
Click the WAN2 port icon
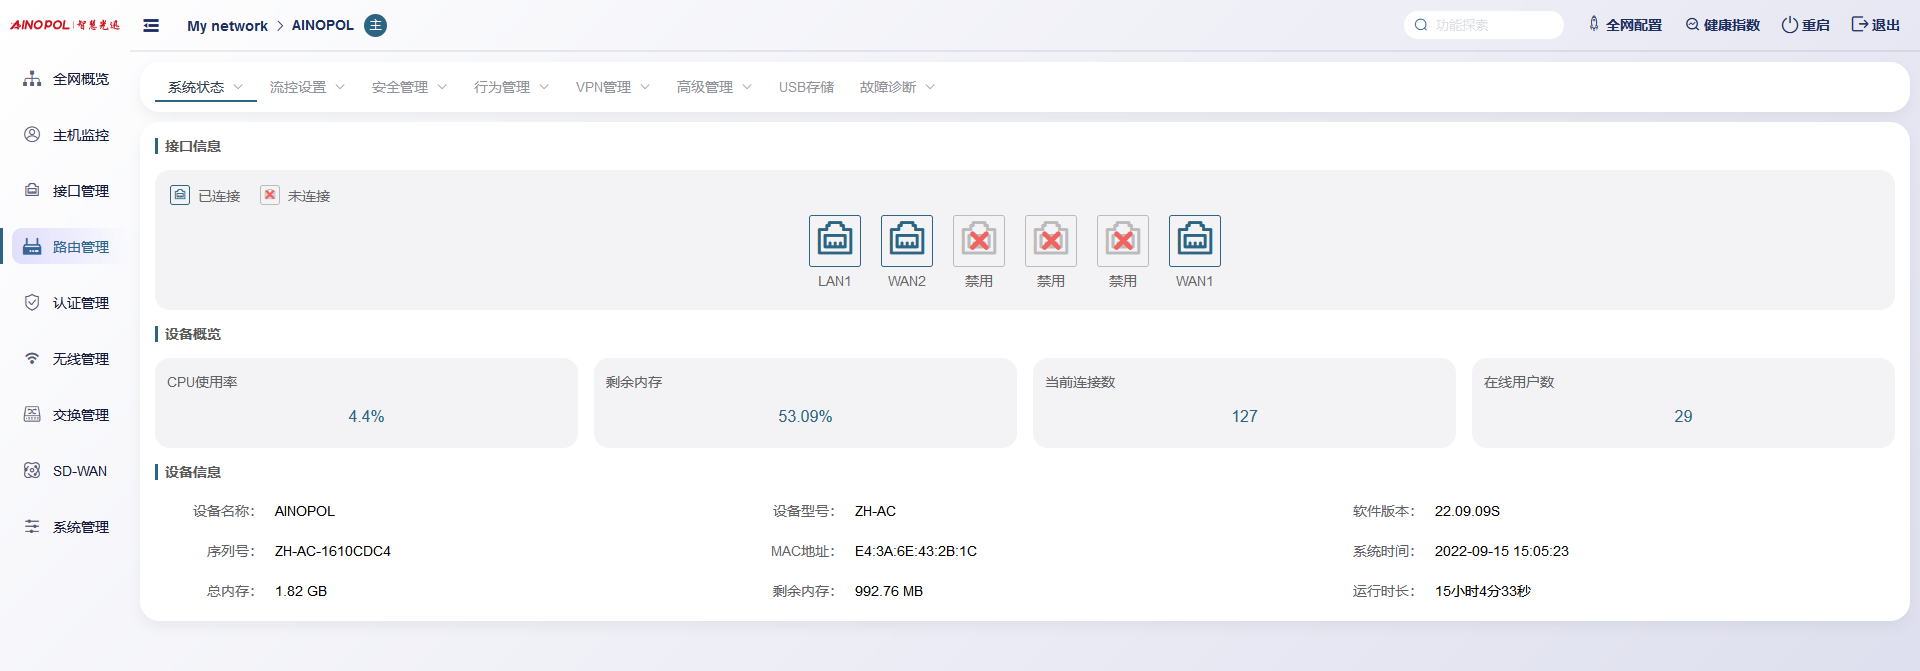(906, 241)
